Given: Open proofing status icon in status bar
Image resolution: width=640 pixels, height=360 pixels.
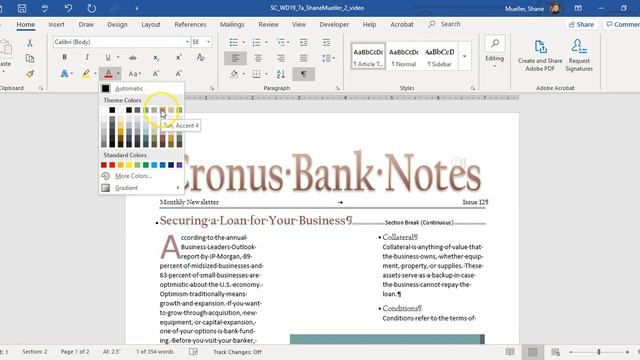Looking at the screenshot, I should [x=193, y=352].
